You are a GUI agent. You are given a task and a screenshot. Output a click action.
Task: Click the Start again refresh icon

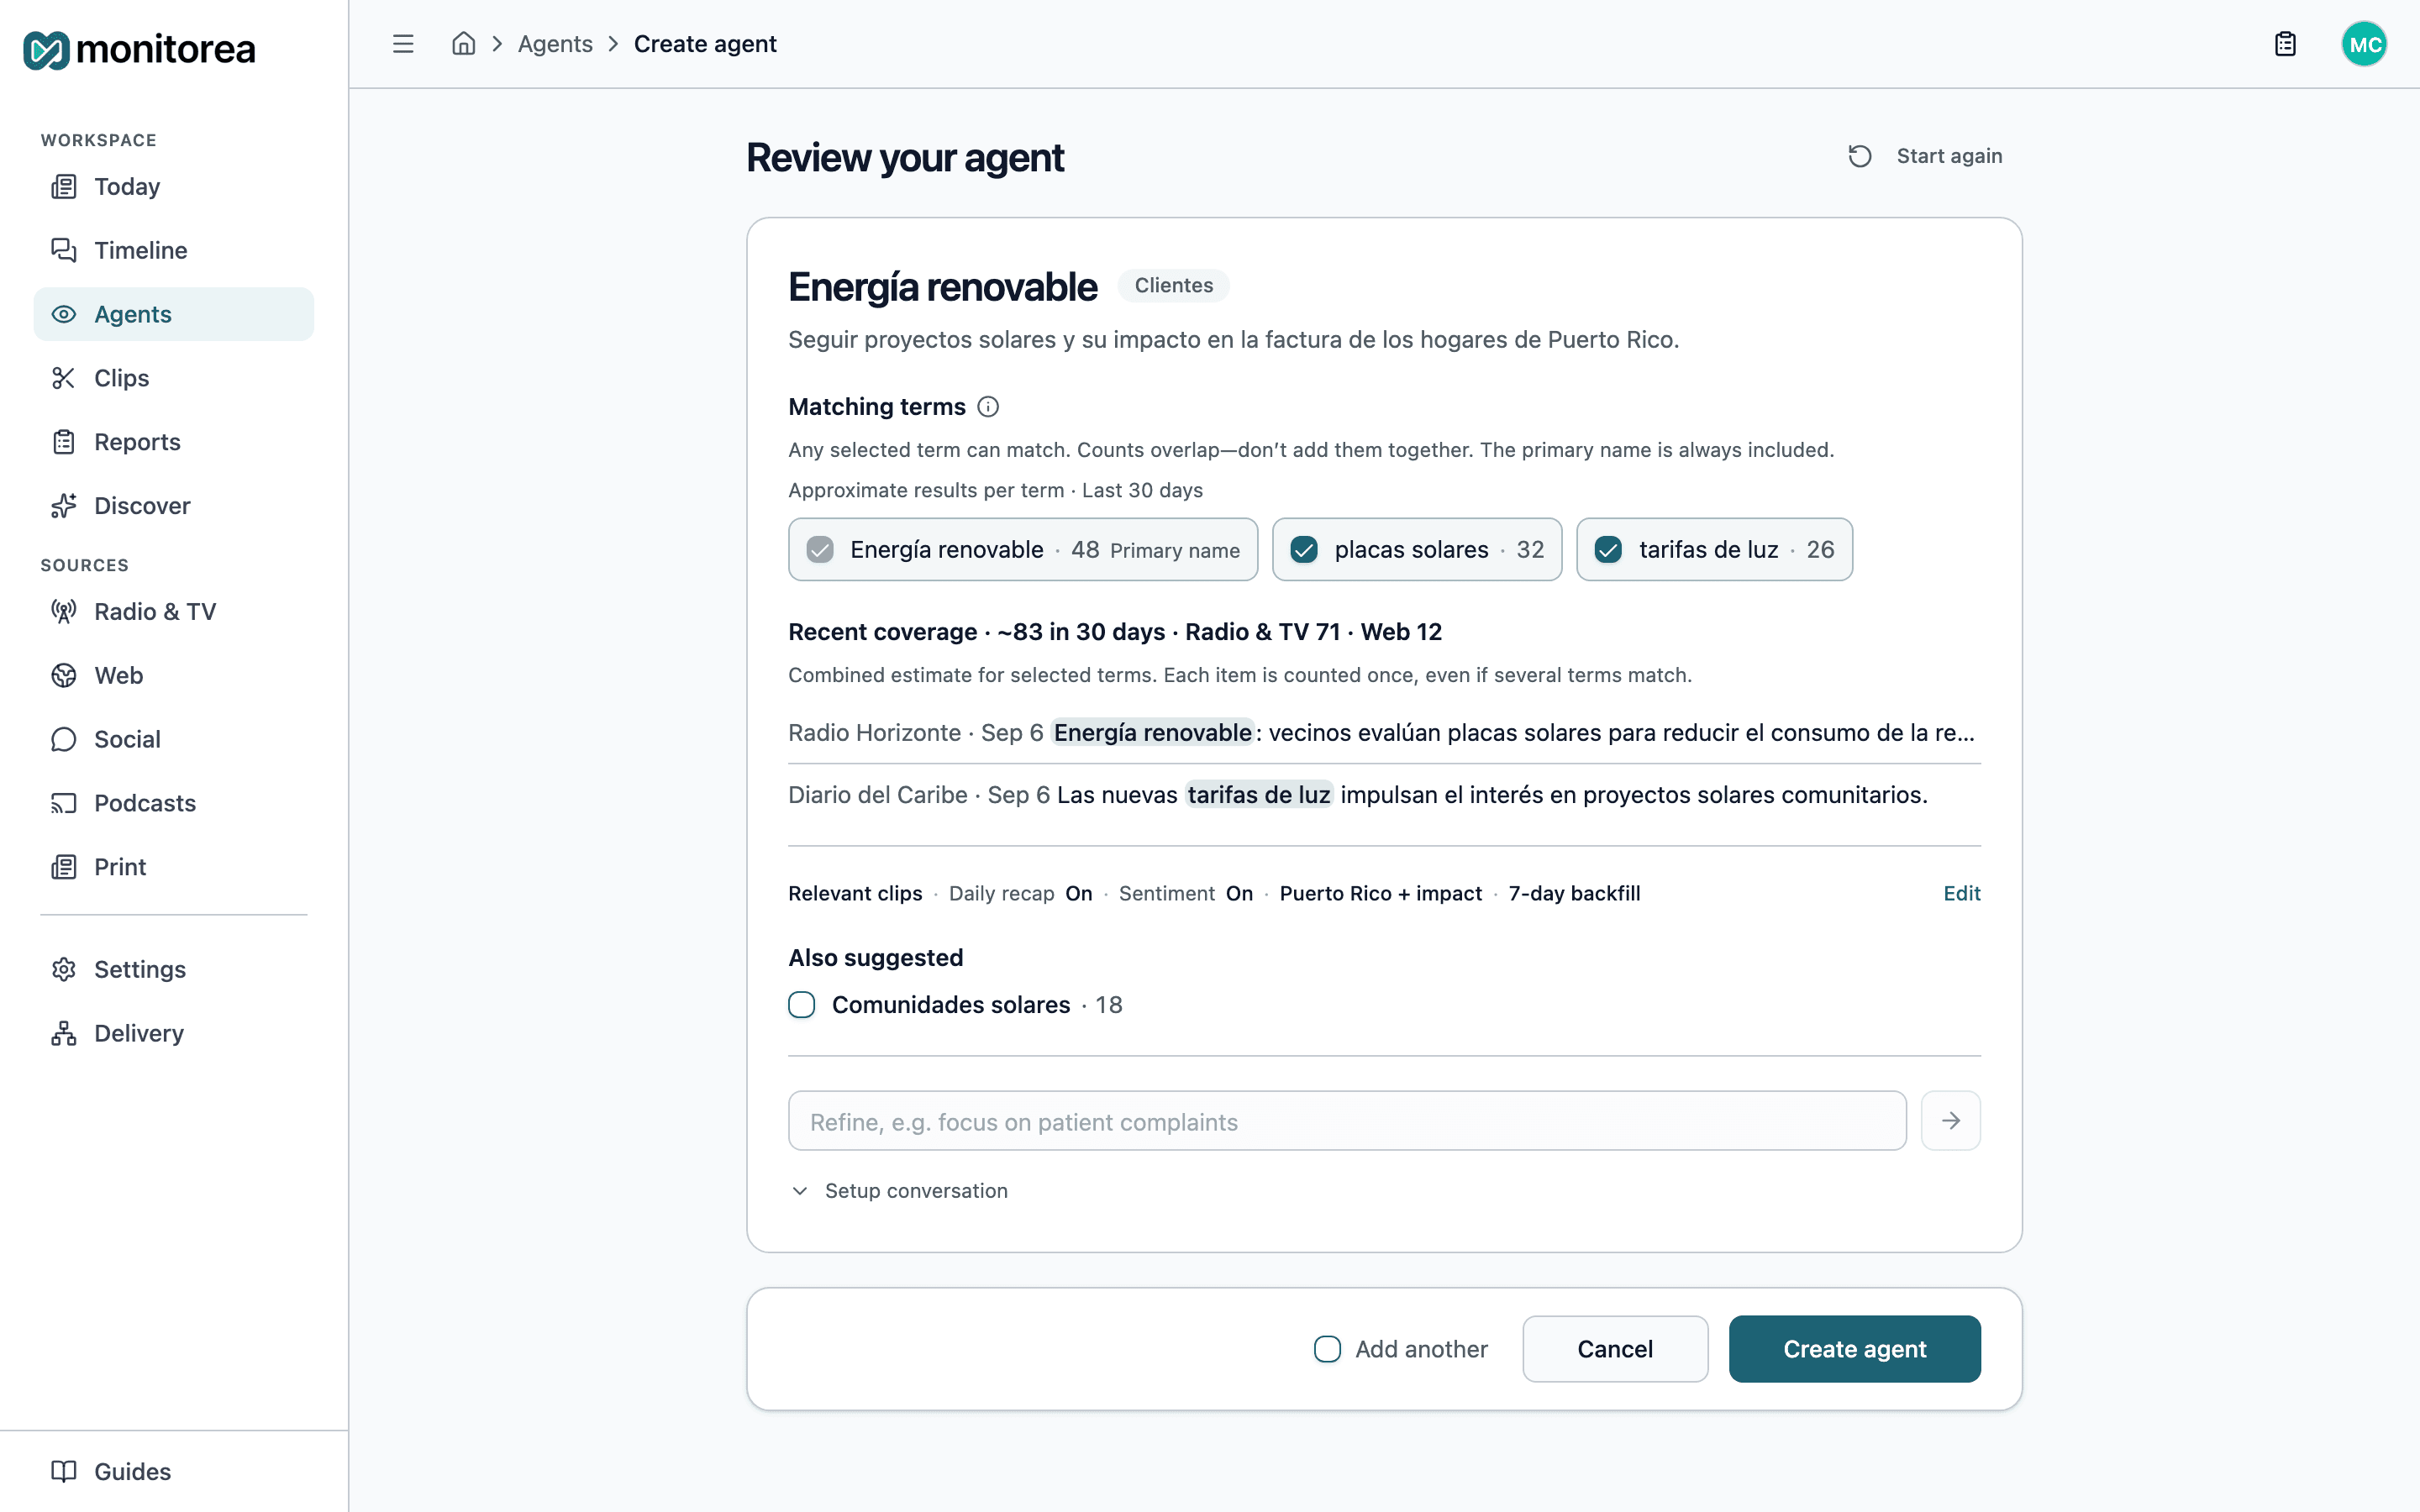coord(1860,156)
